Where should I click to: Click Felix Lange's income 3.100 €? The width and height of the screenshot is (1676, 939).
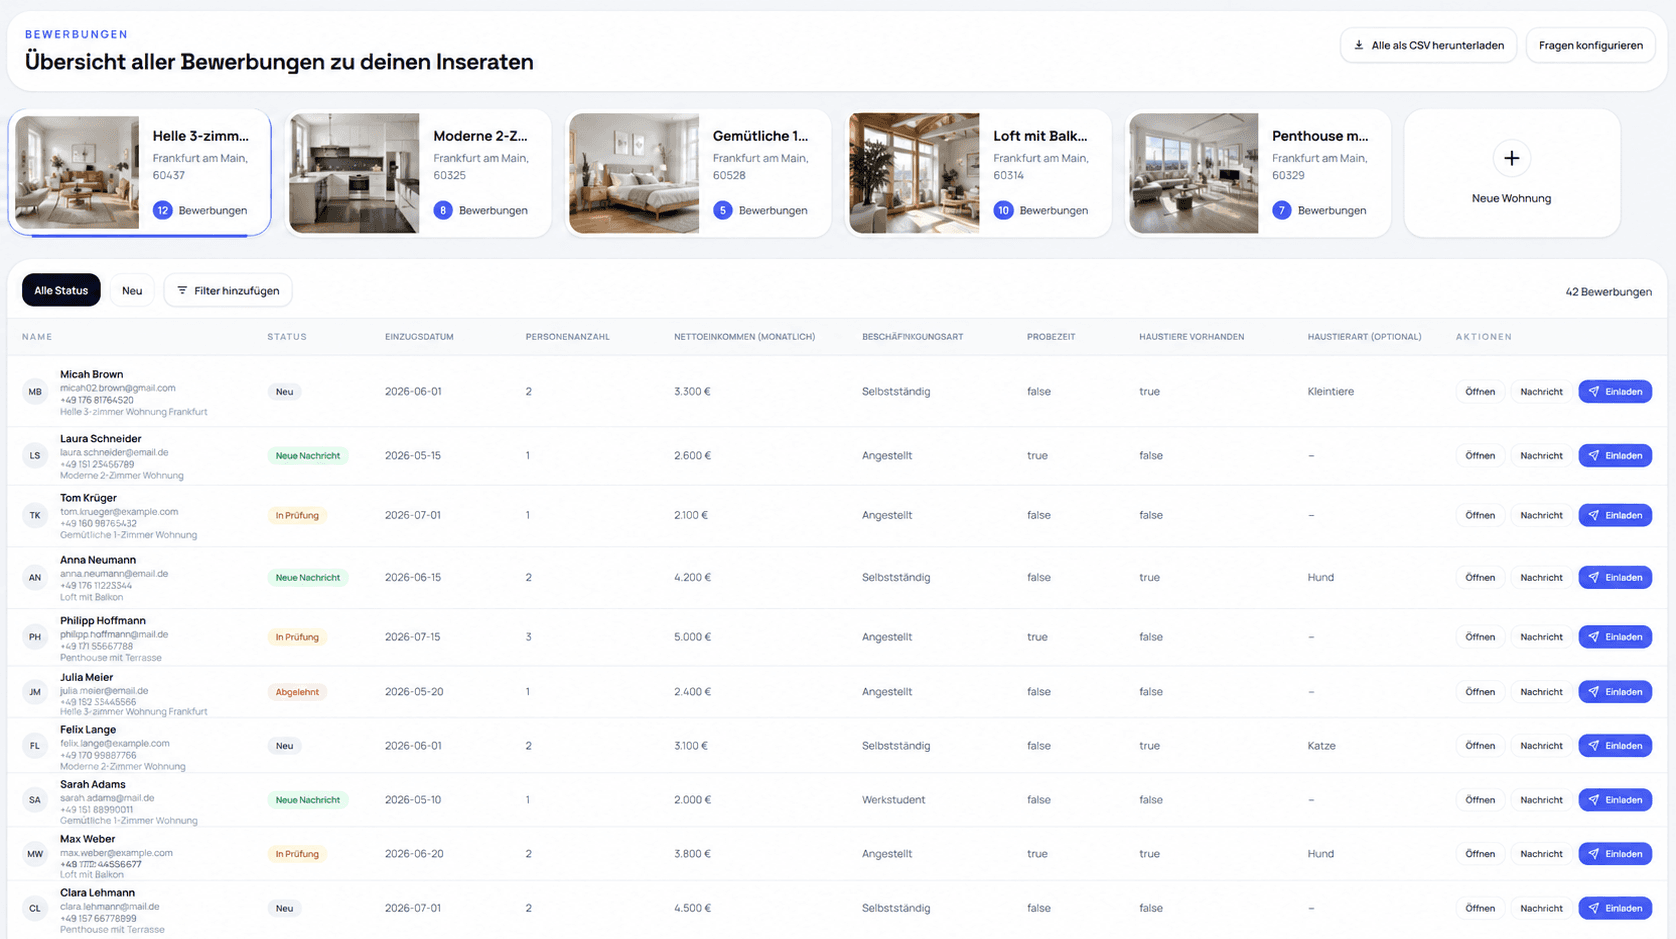[x=692, y=746]
